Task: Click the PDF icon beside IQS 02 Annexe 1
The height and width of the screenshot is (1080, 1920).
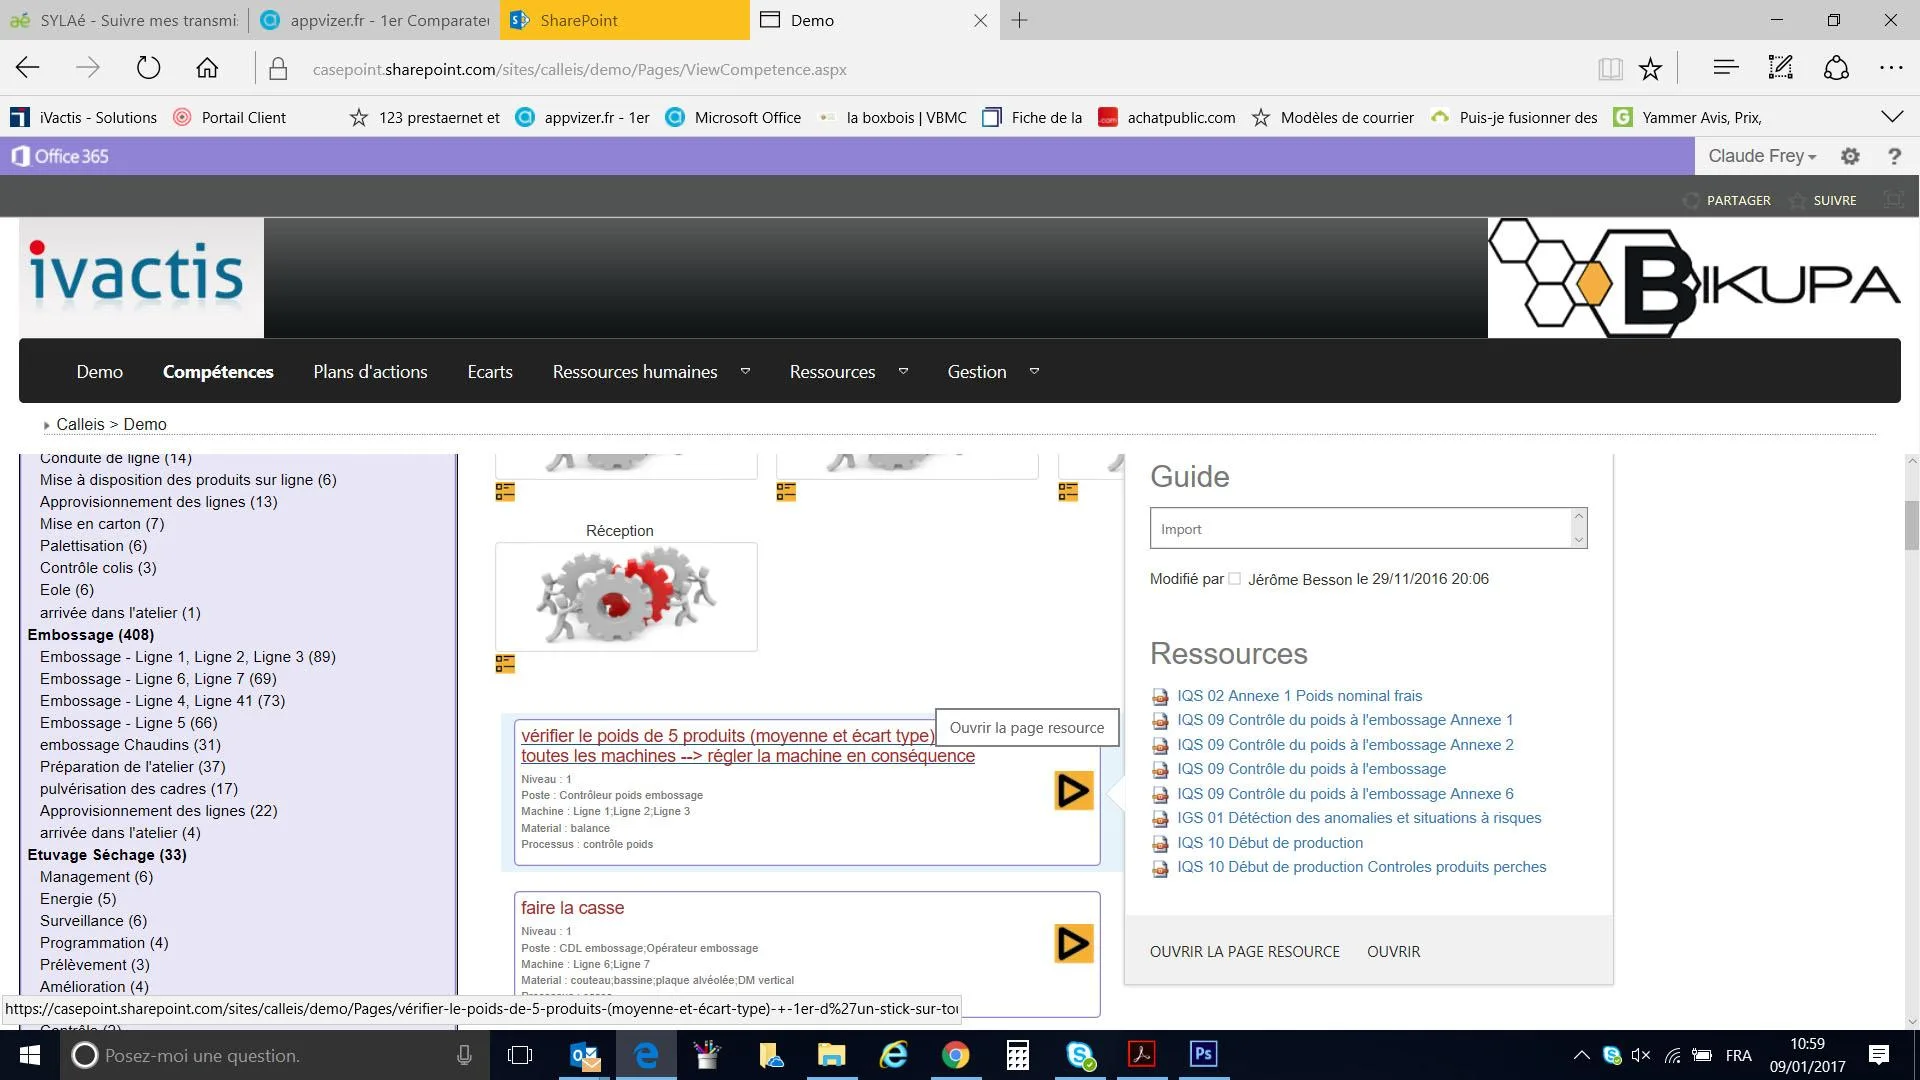Action: [x=1160, y=697]
